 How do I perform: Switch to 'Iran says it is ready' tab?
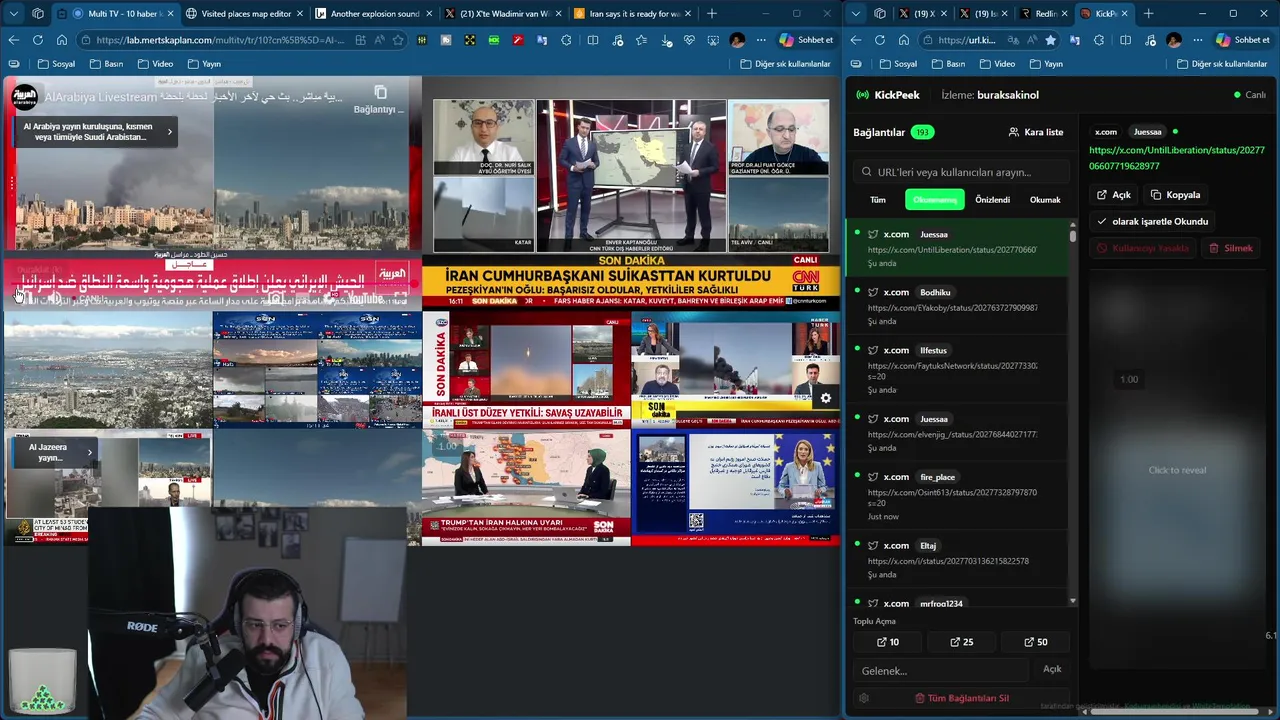point(632,13)
